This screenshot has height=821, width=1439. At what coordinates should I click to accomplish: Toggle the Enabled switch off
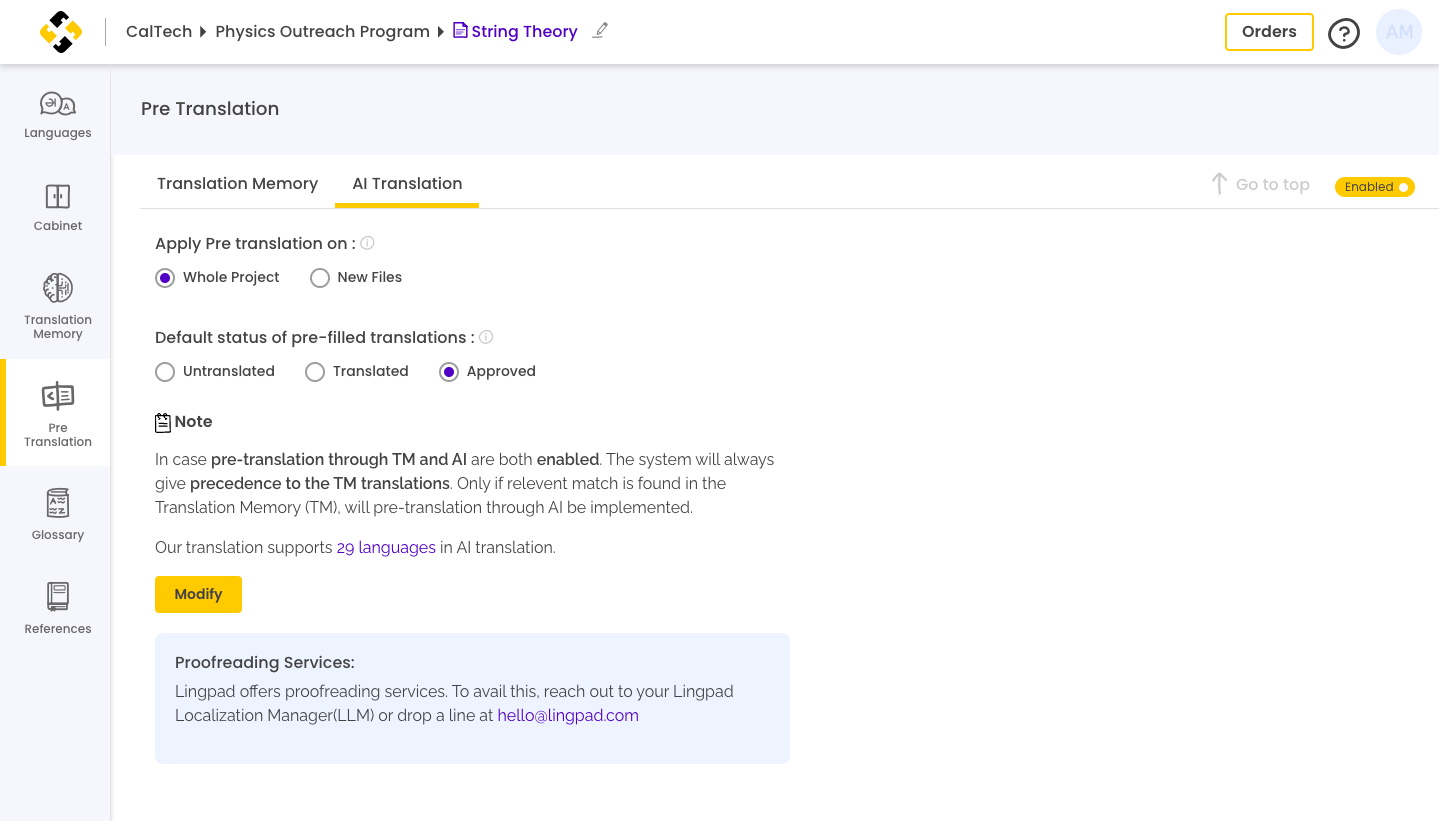(x=1374, y=187)
